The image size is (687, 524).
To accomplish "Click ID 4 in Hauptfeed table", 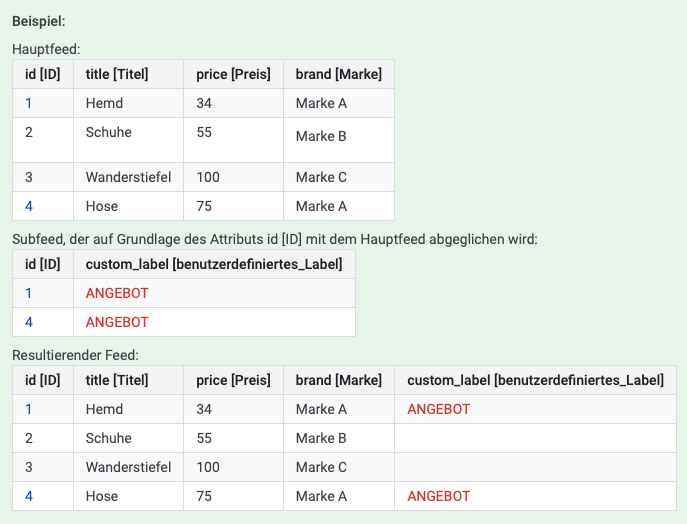I will [x=28, y=206].
